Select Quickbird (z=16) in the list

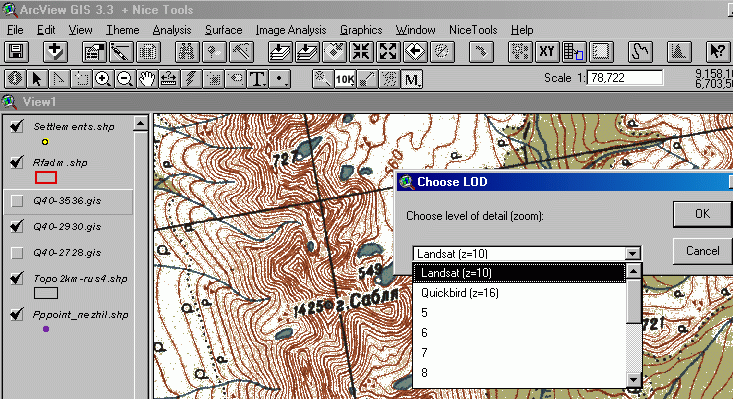pos(519,293)
